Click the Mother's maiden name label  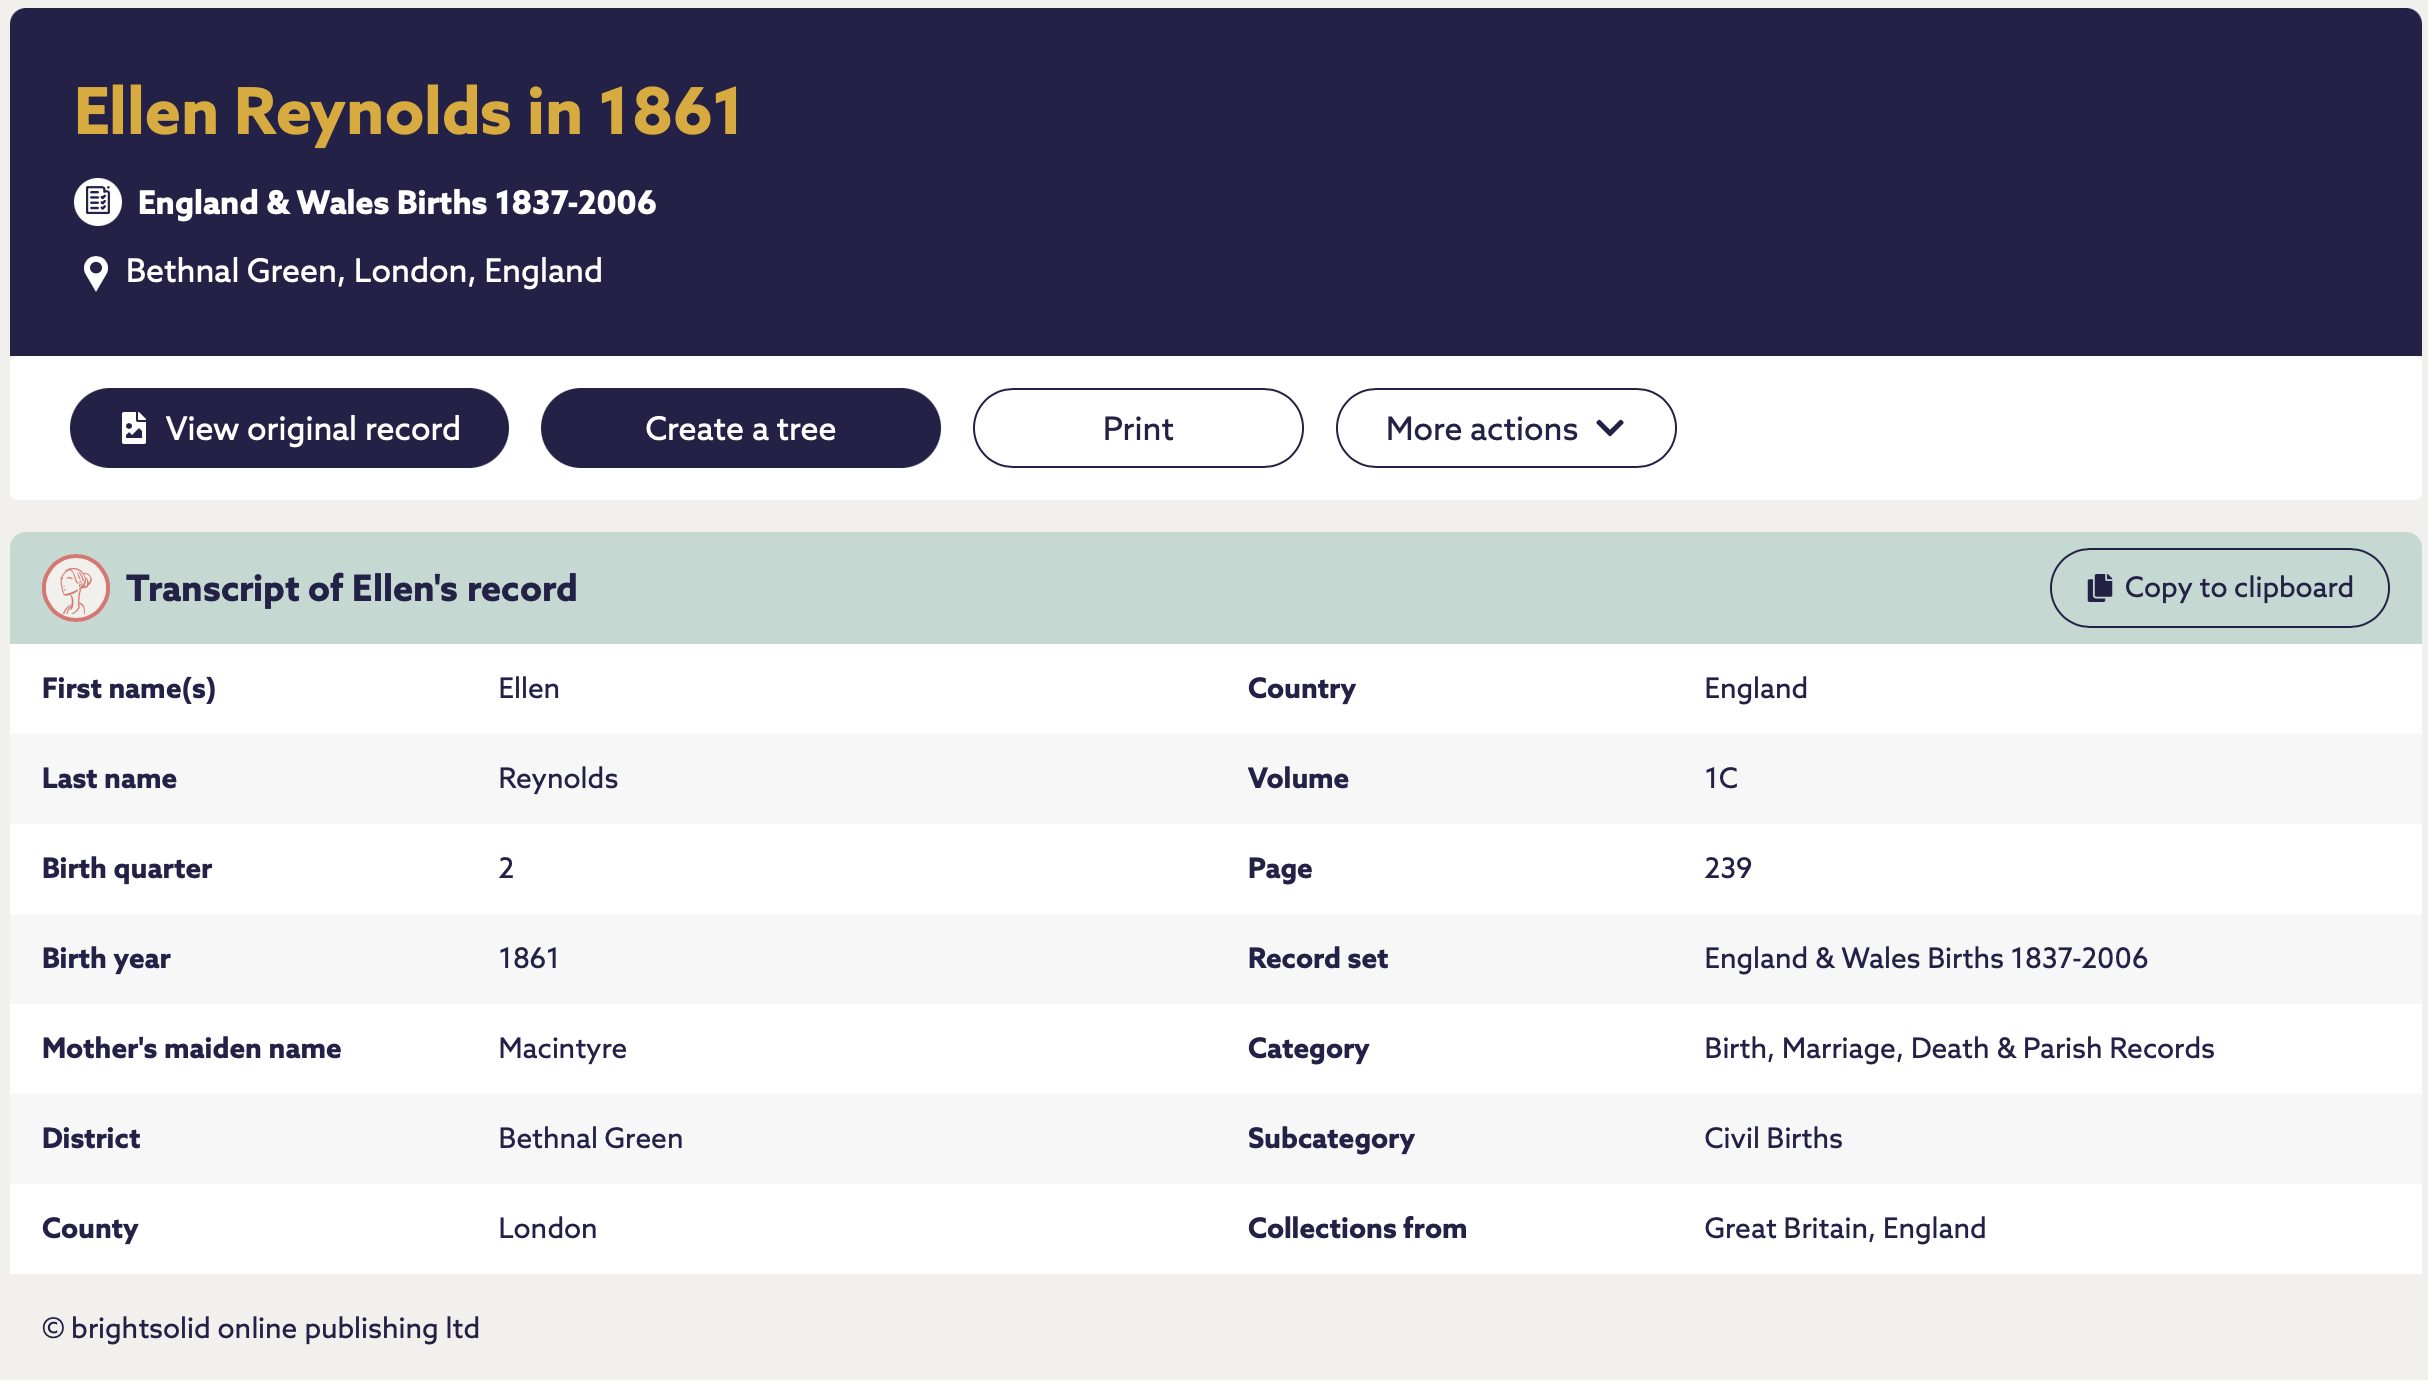click(x=191, y=1048)
